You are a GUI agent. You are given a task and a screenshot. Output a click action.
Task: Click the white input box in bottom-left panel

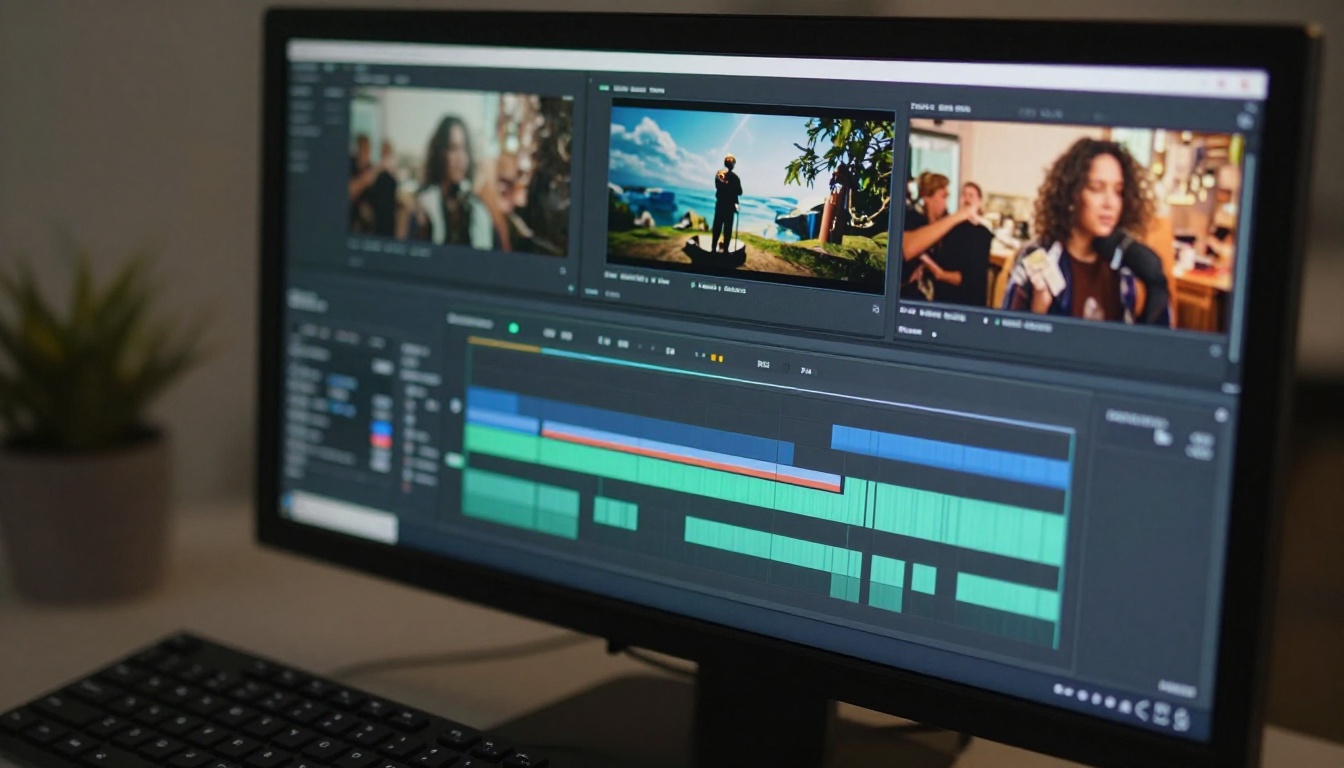click(x=341, y=515)
